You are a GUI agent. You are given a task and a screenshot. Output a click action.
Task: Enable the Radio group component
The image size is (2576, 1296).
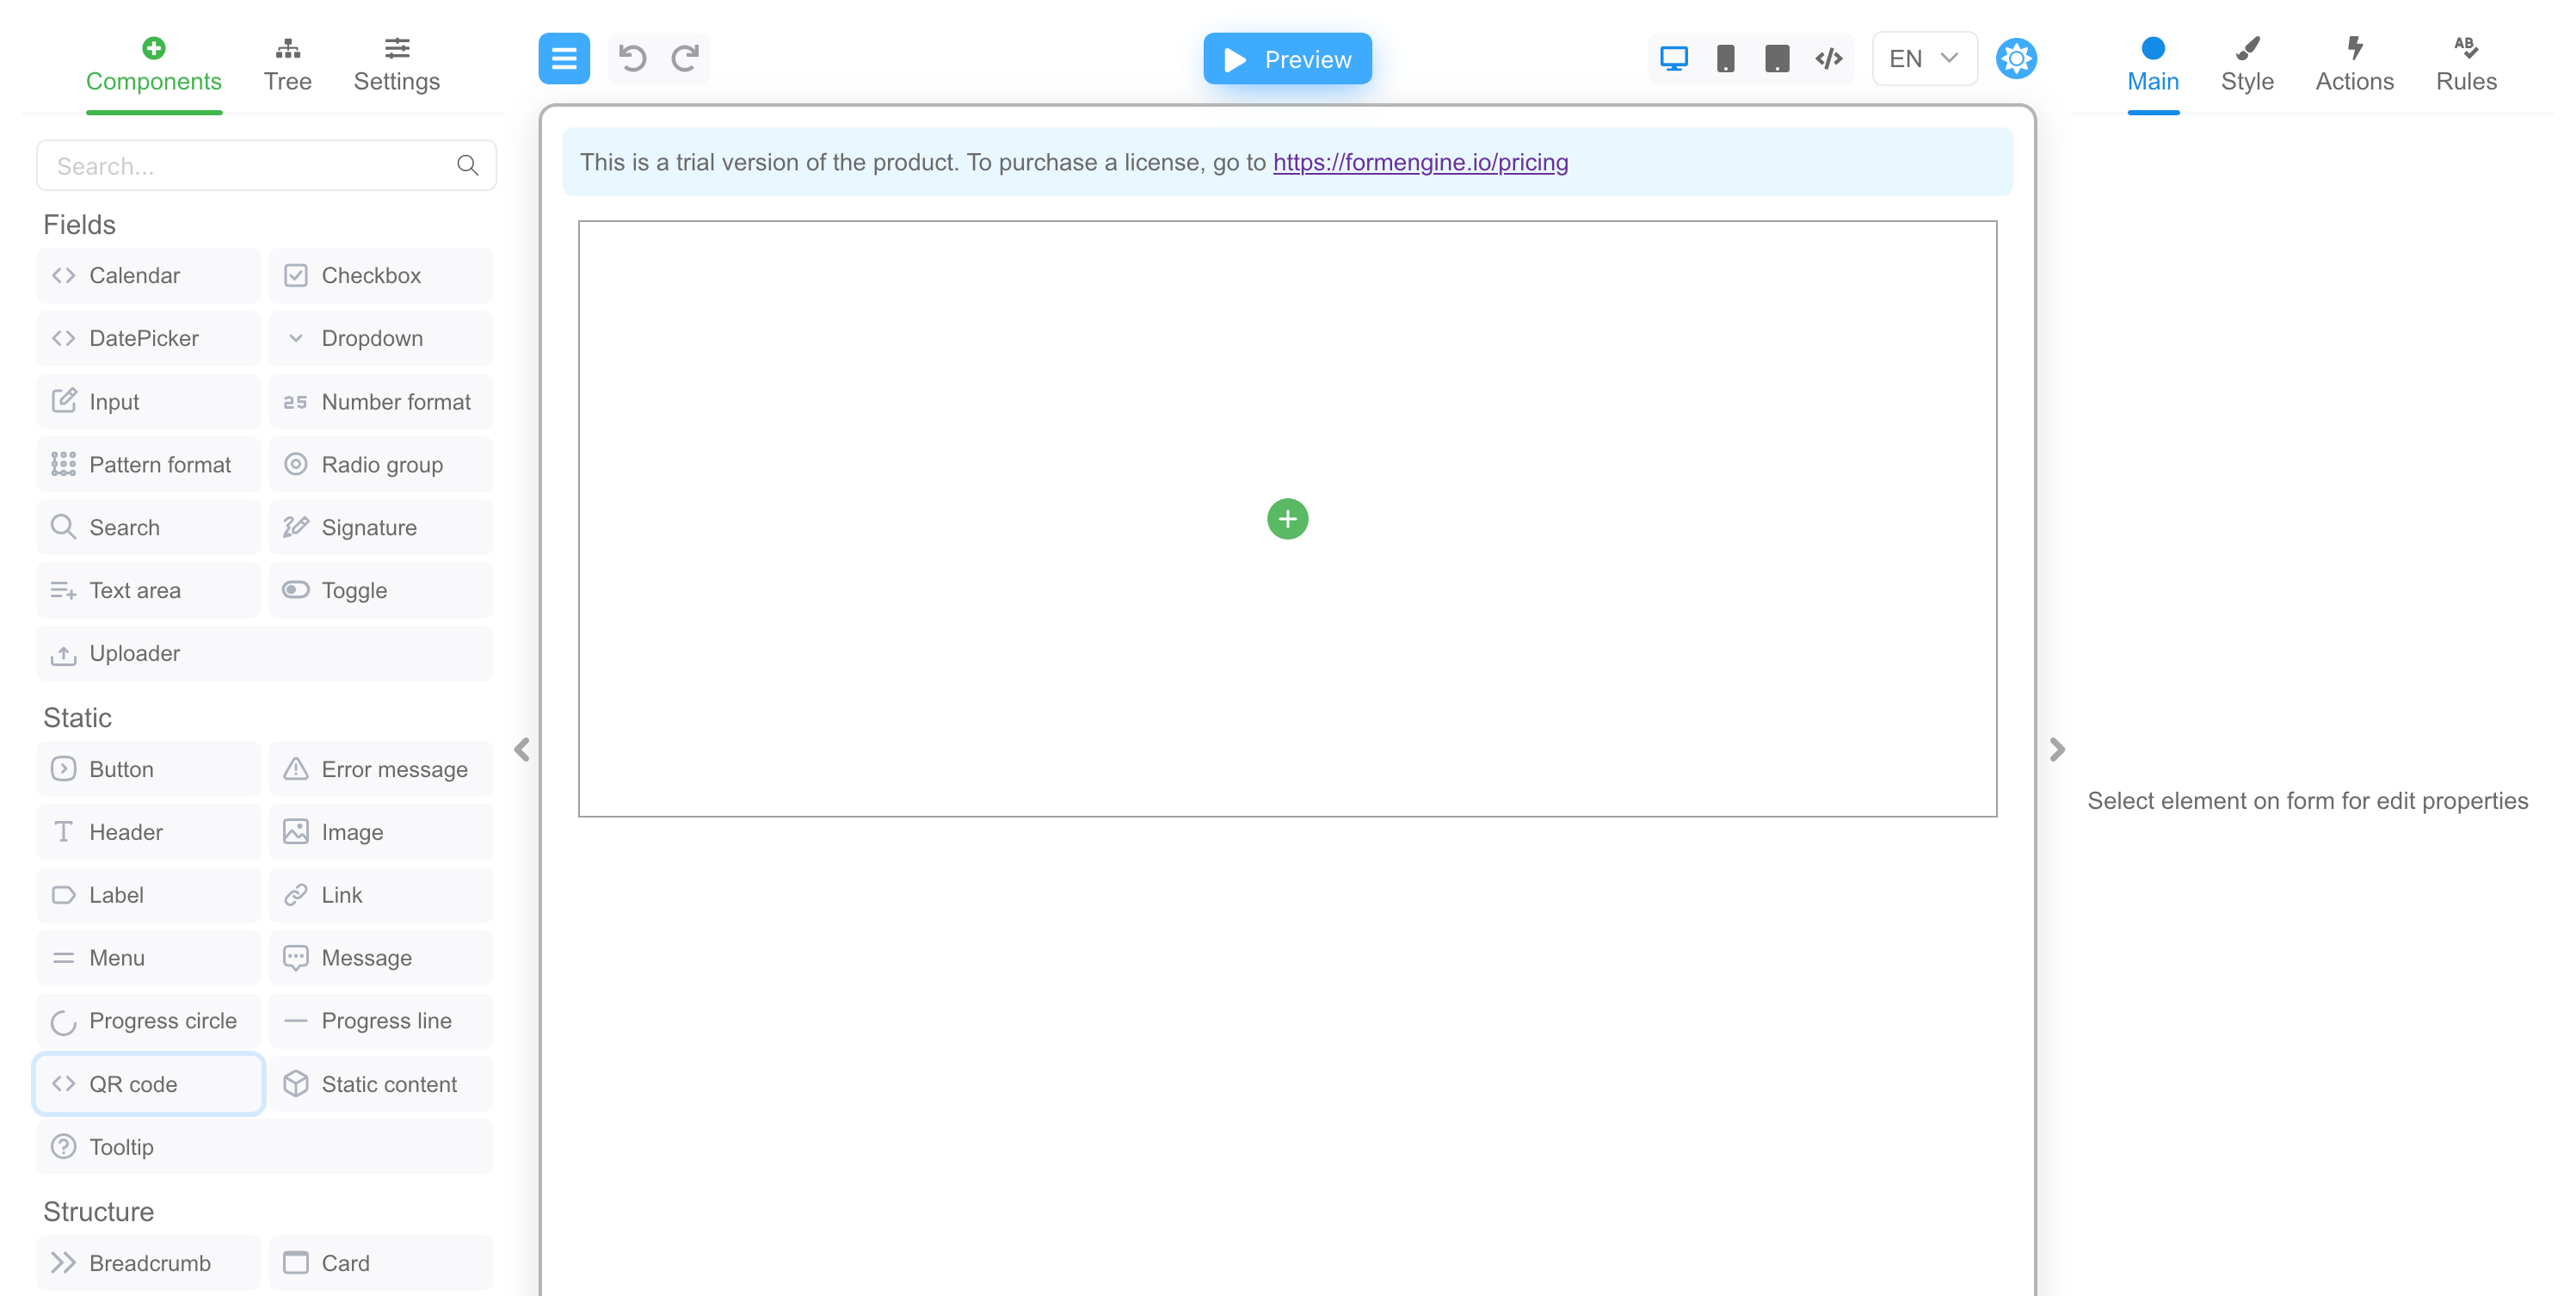(382, 463)
